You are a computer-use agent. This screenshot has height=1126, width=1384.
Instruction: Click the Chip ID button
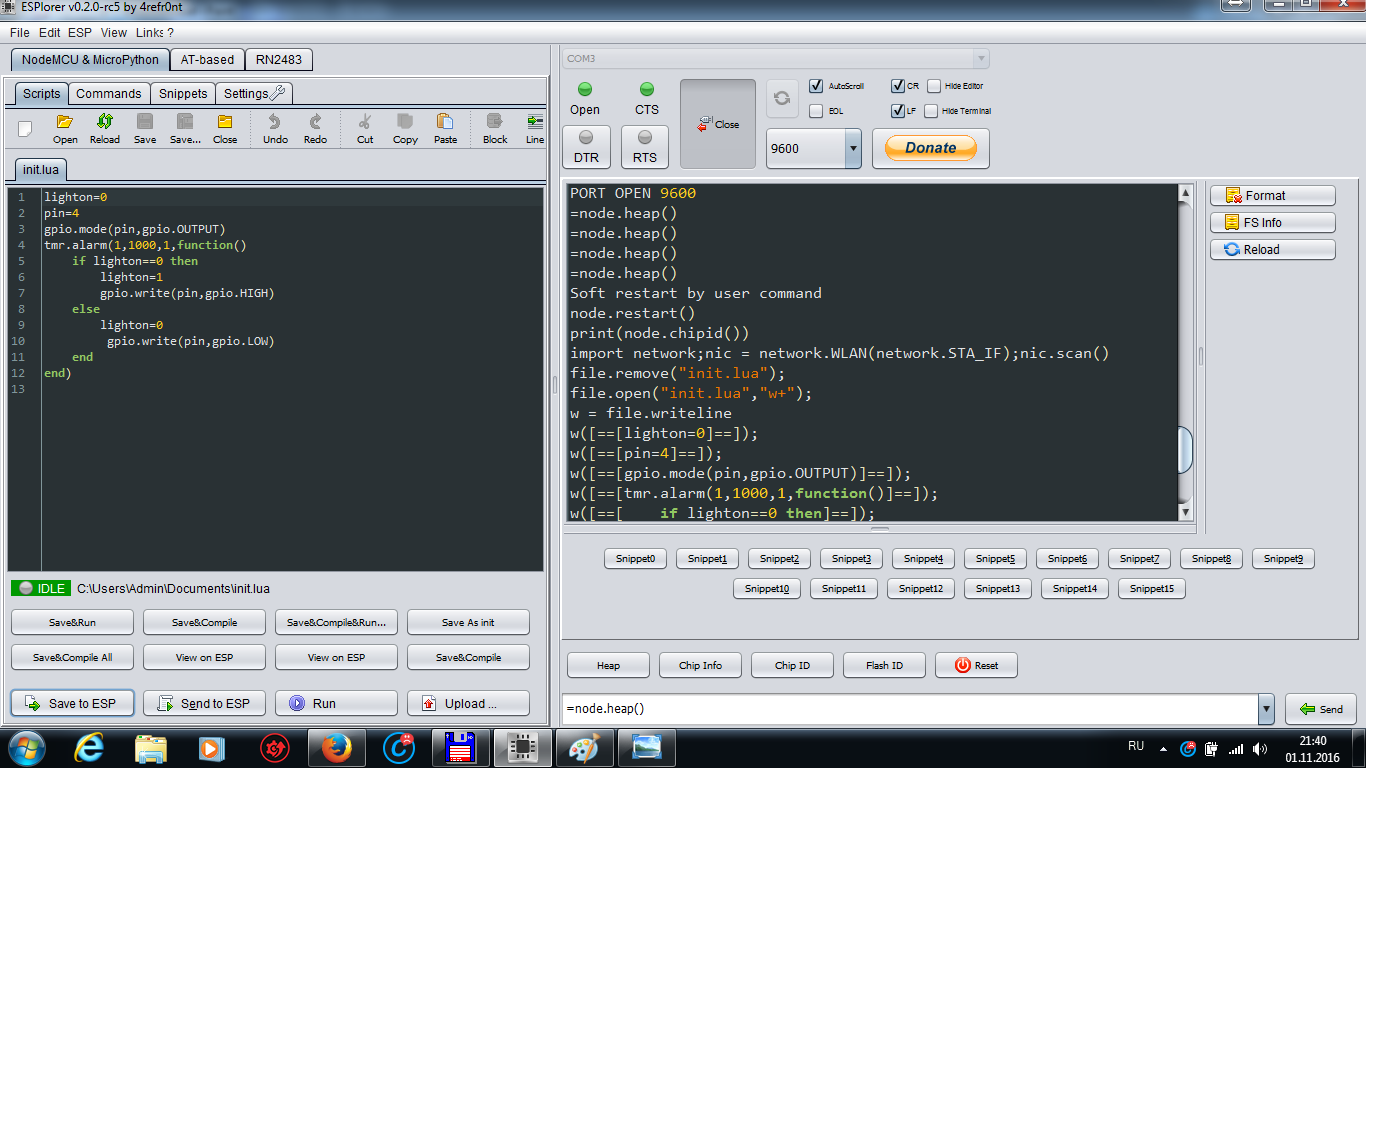click(792, 666)
